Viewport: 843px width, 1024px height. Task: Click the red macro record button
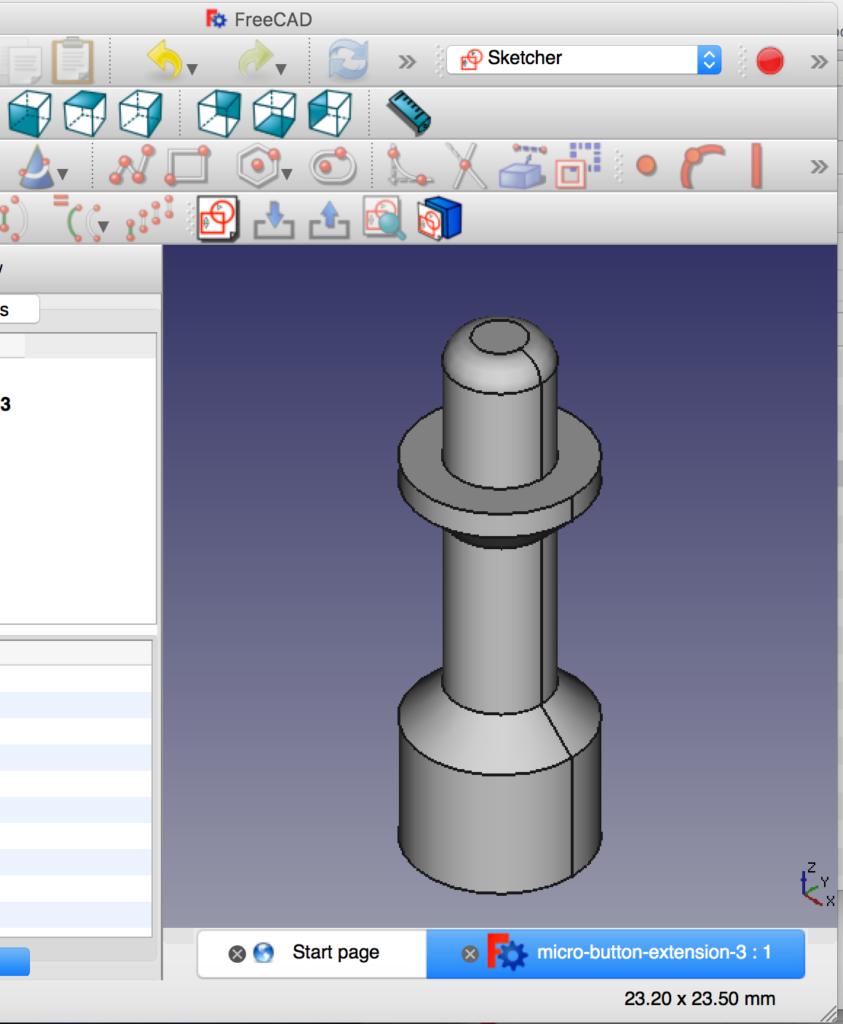click(x=769, y=61)
